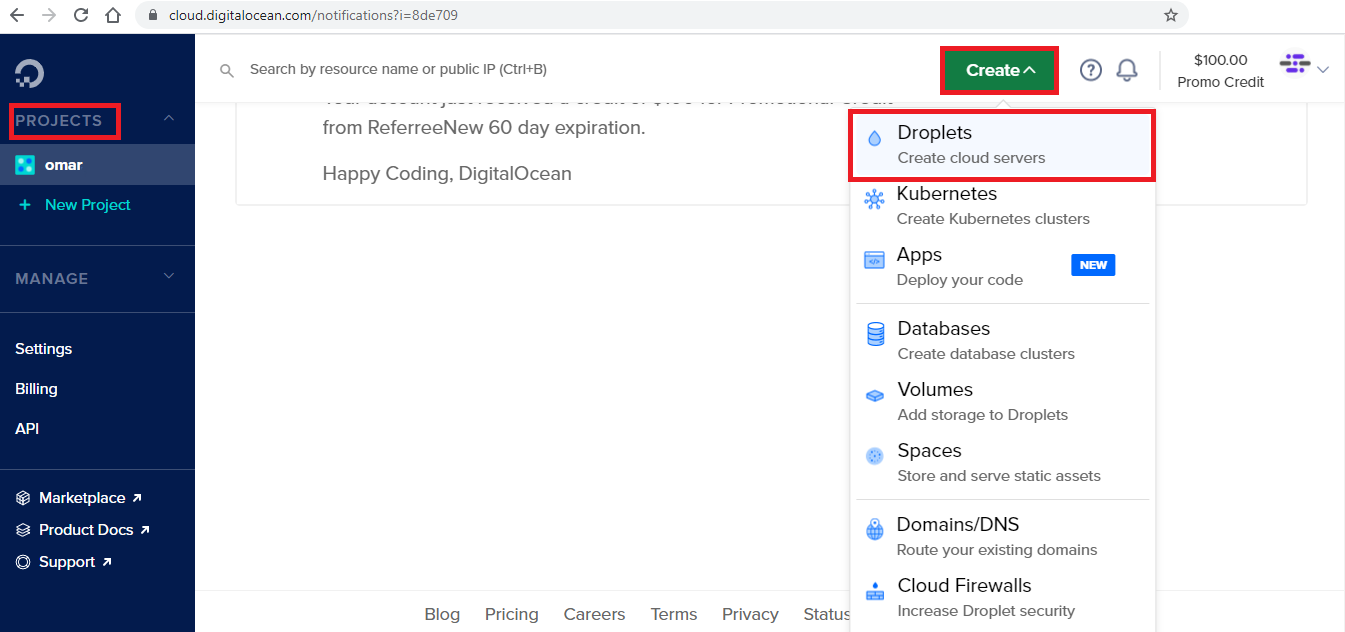This screenshot has width=1345, height=632.
Task: Click the Product Docs stack icon
Action: [x=23, y=530]
